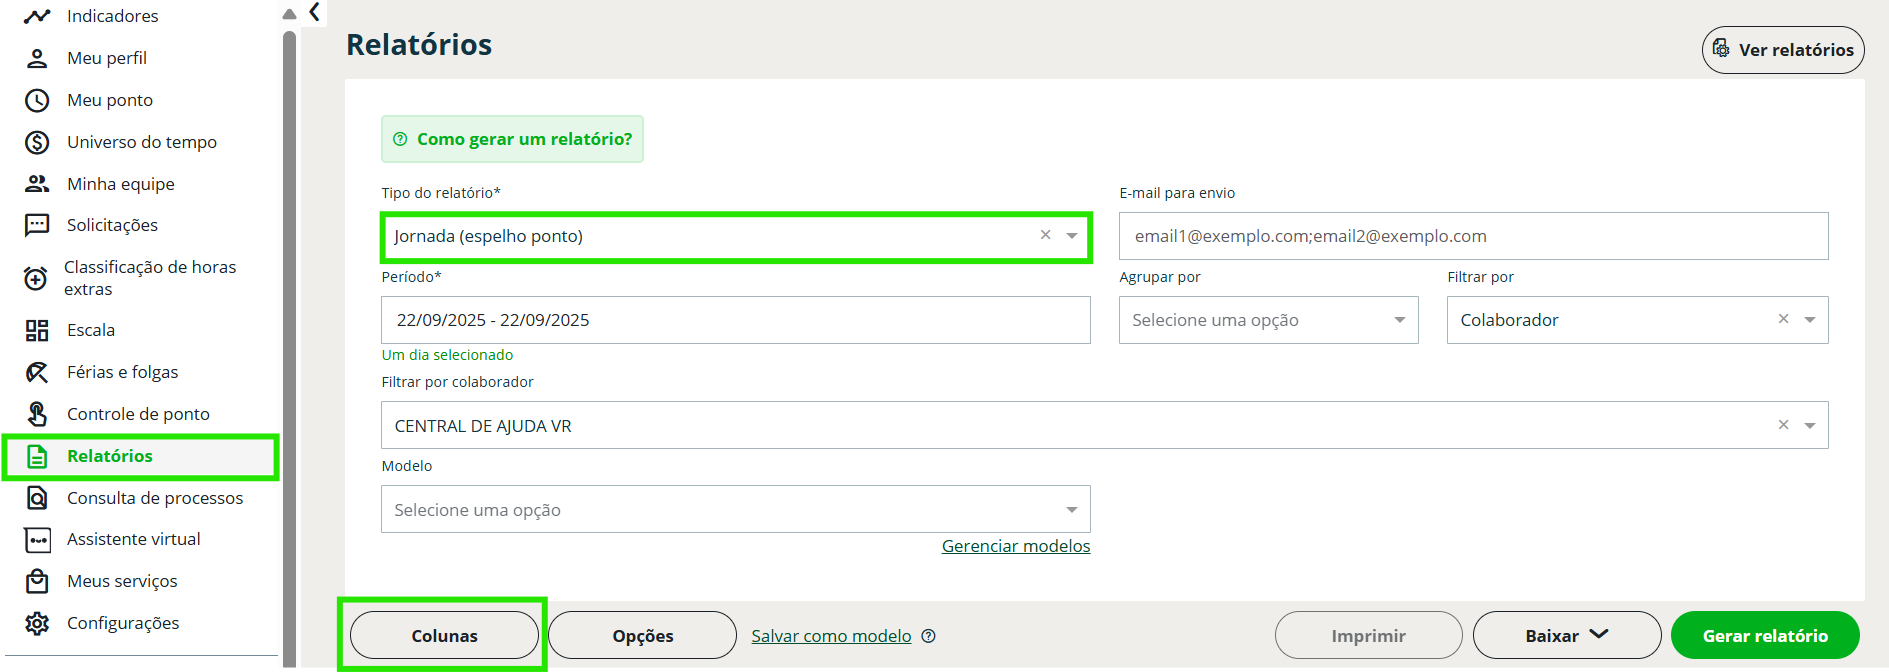Image resolution: width=1889 pixels, height=672 pixels.
Task: Click the help icon beside Salvar como modelo
Action: (x=928, y=636)
